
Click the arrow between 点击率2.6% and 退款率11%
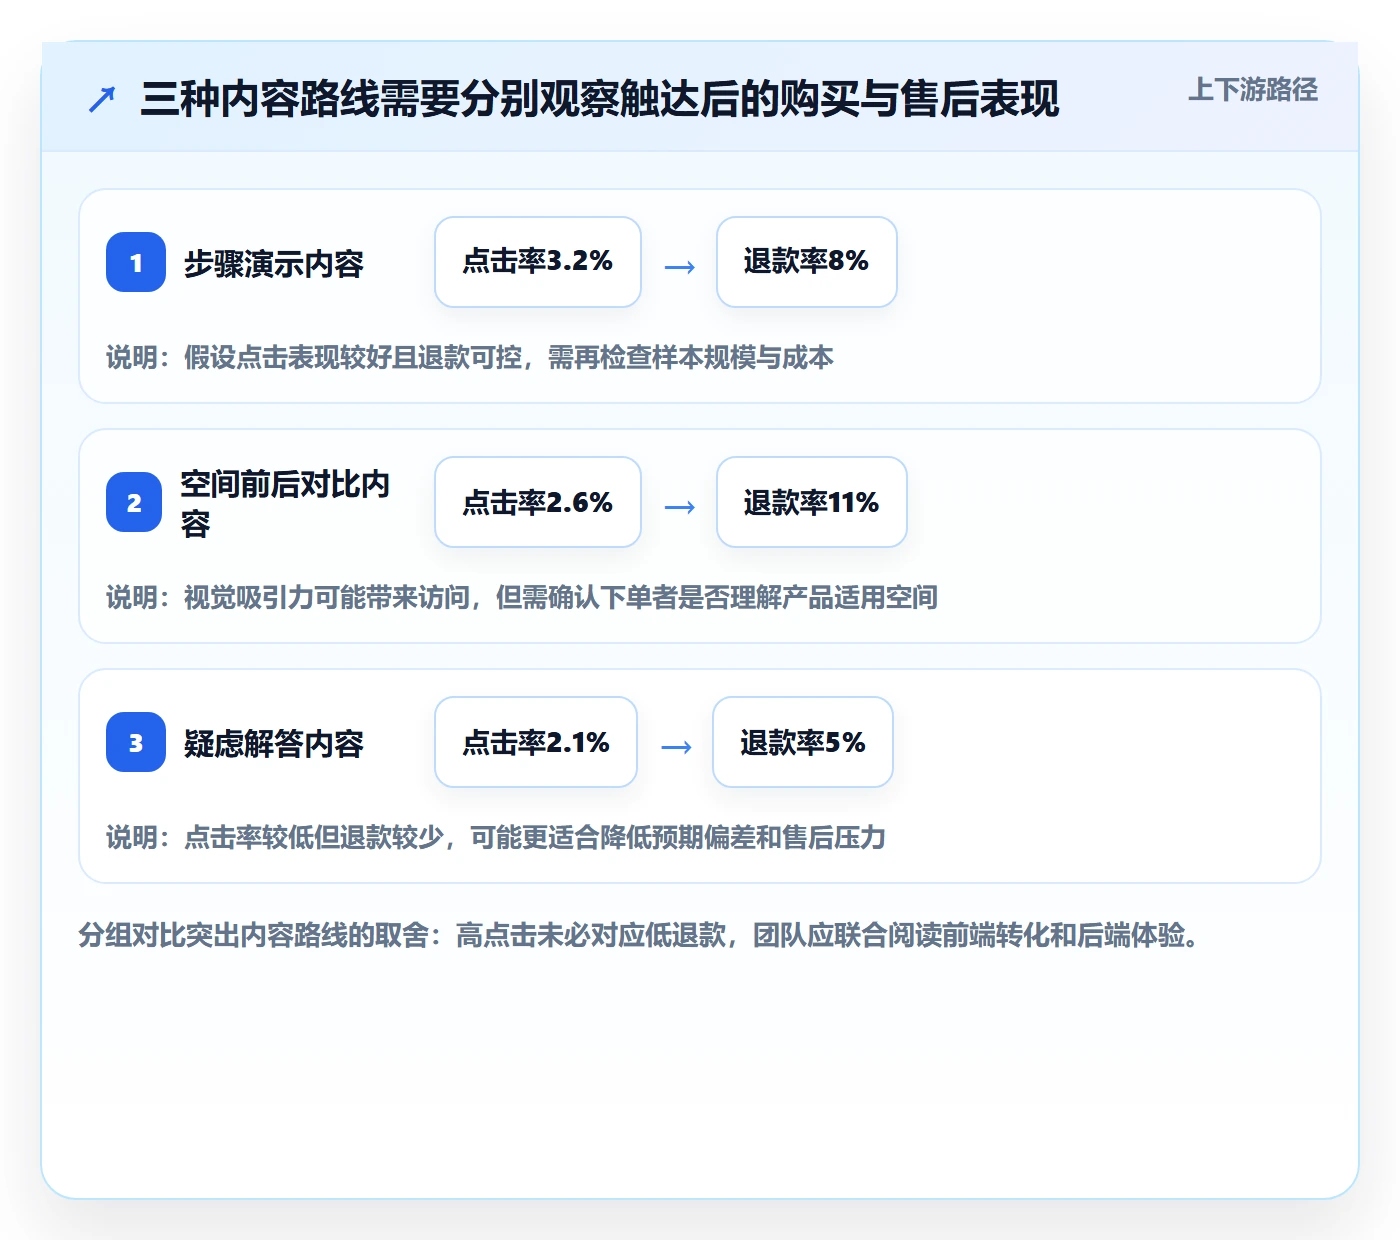(679, 506)
